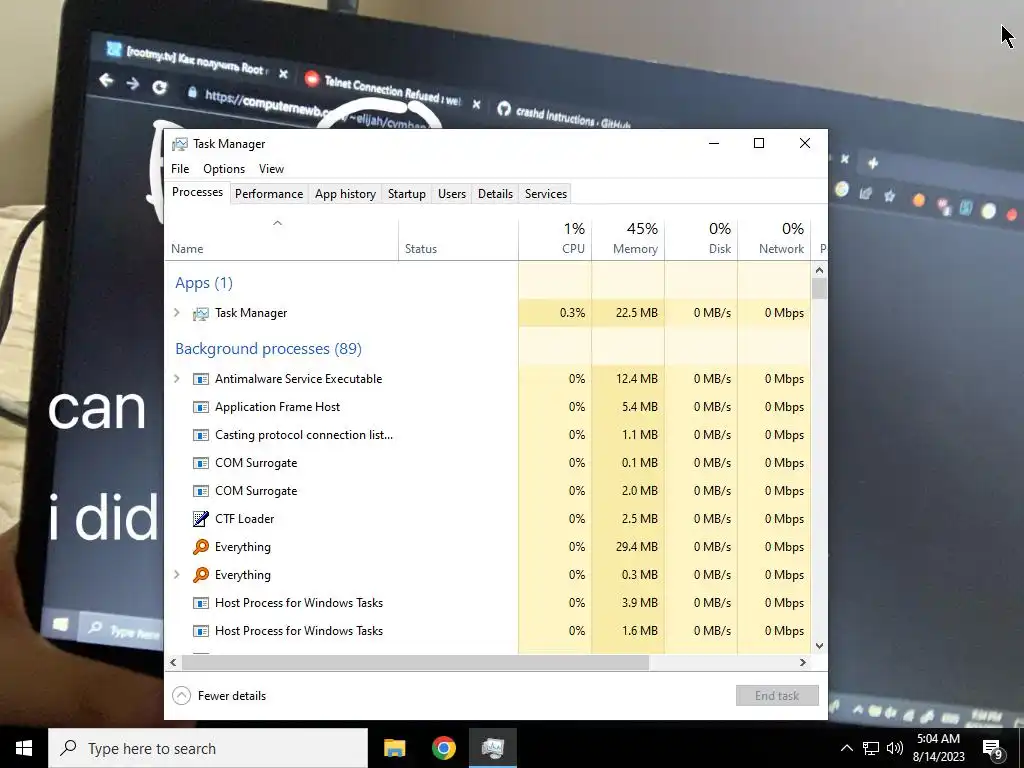The image size is (1024, 768).
Task: Open network status tray icon
Action: click(871, 748)
